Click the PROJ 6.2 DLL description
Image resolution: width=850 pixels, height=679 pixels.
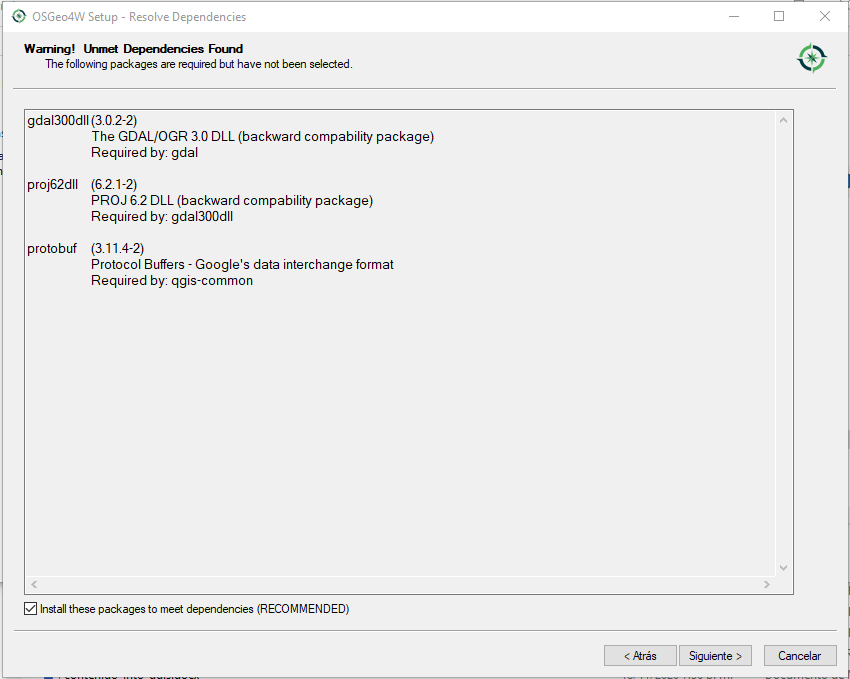(232, 201)
